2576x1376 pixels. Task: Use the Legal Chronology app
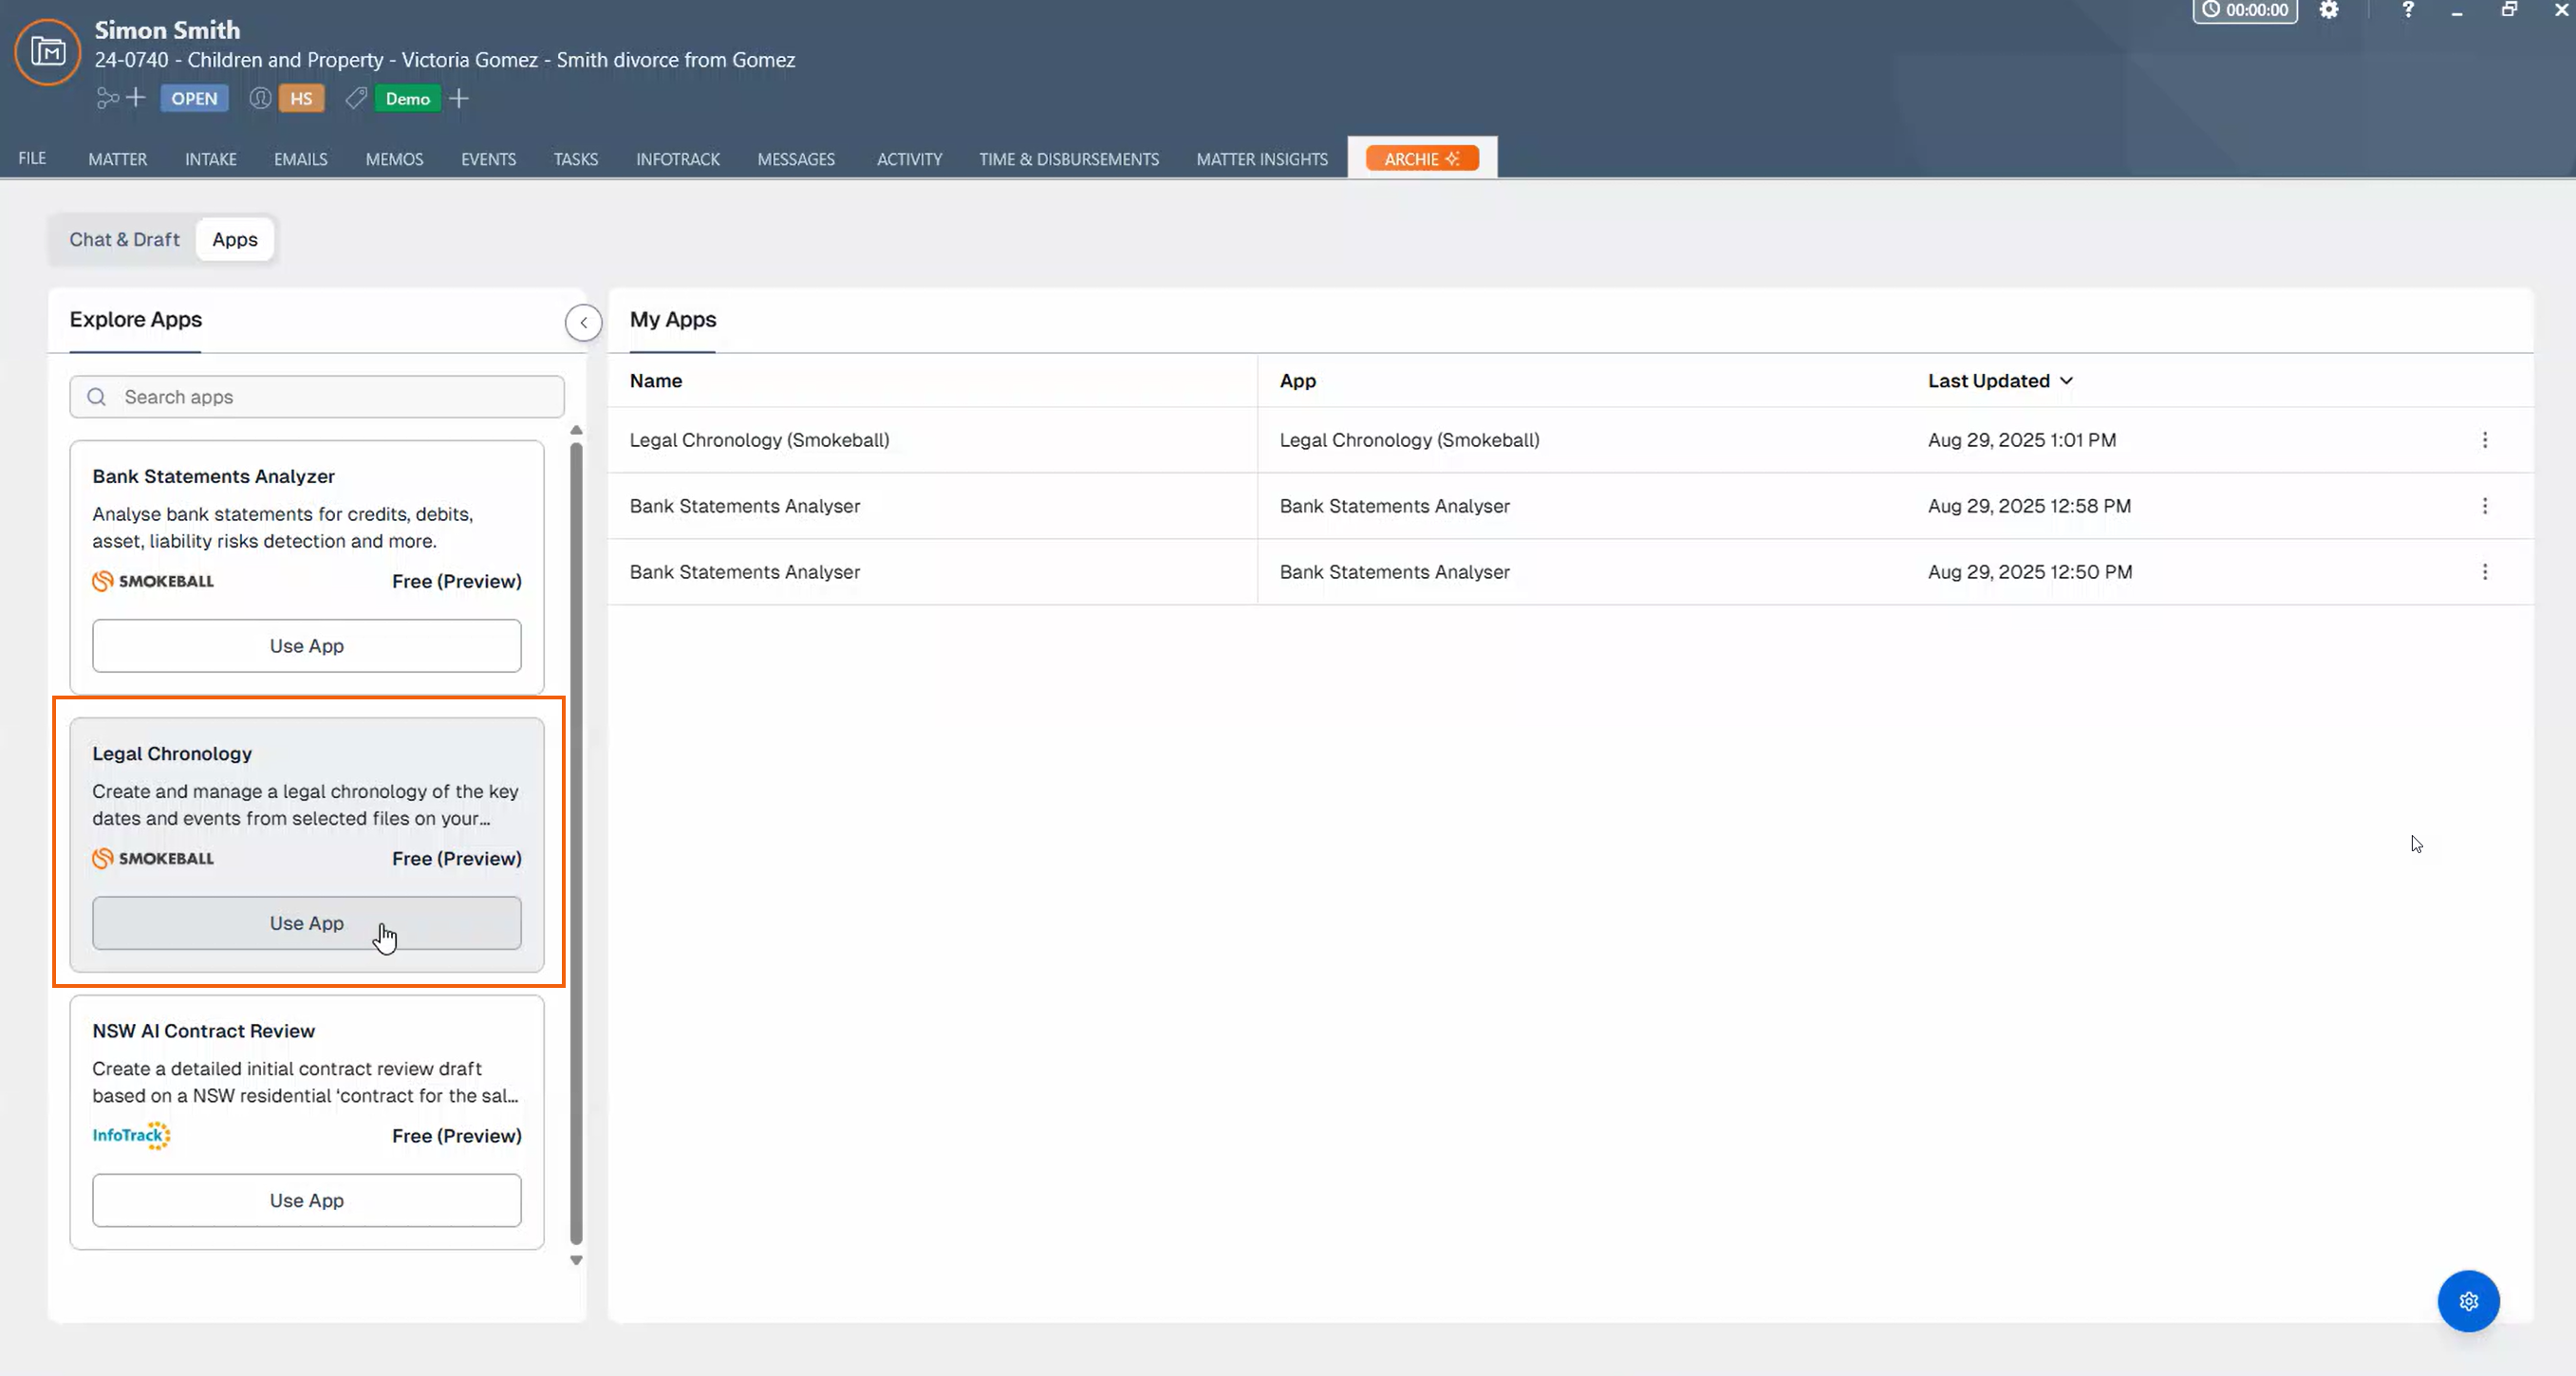307,923
